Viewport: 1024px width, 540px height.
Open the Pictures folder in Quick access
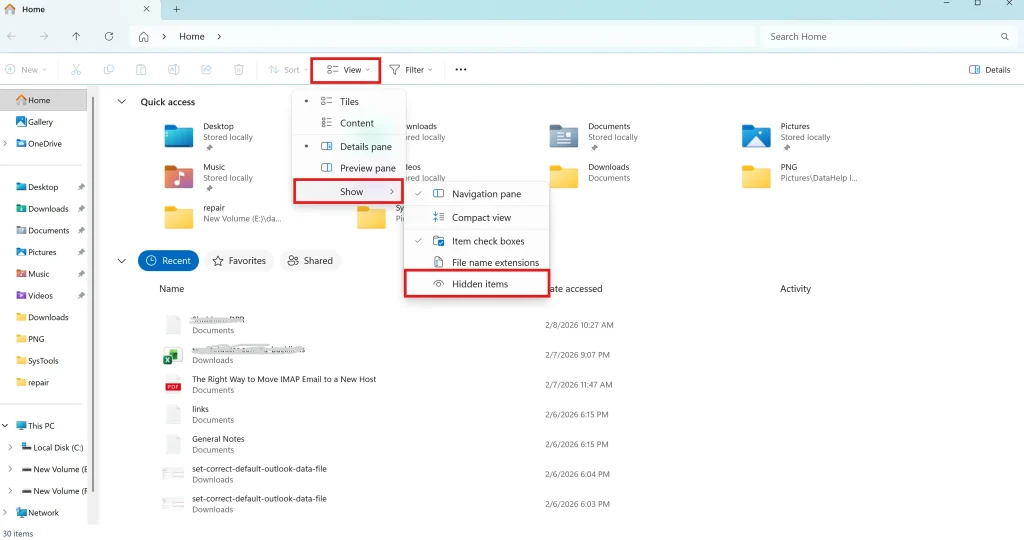[786, 136]
